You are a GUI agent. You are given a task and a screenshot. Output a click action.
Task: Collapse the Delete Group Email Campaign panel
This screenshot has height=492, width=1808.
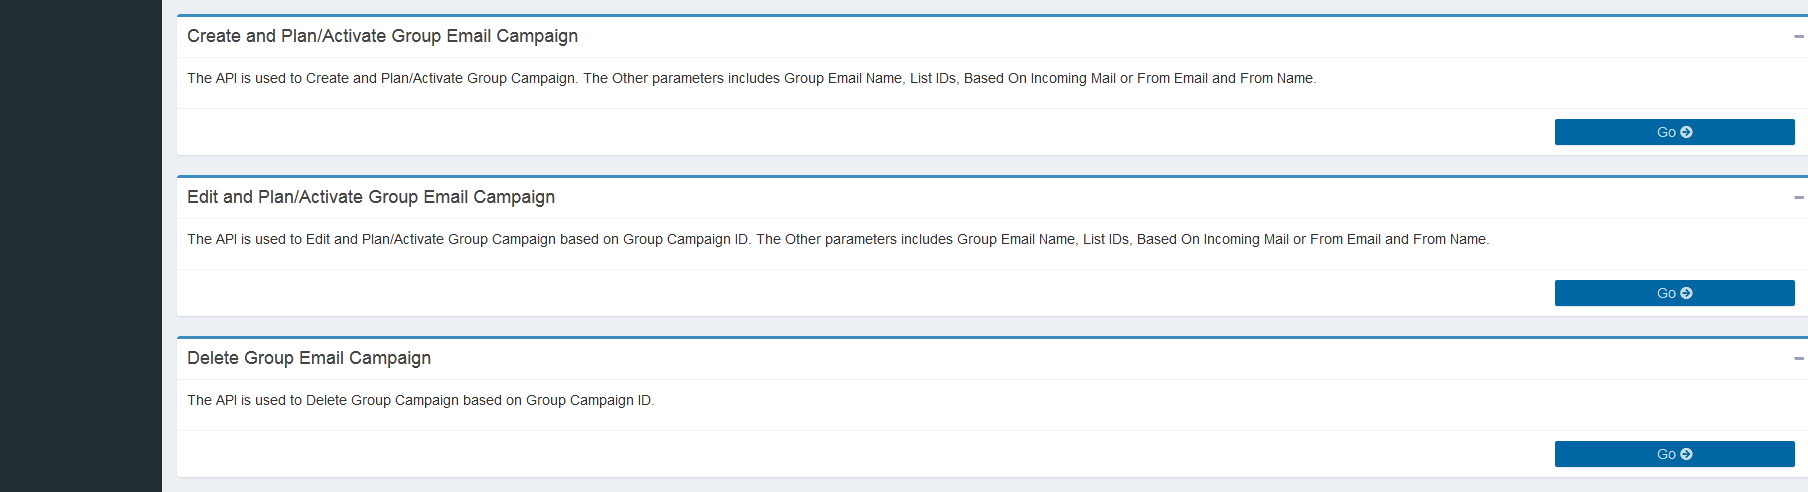[x=1798, y=359]
